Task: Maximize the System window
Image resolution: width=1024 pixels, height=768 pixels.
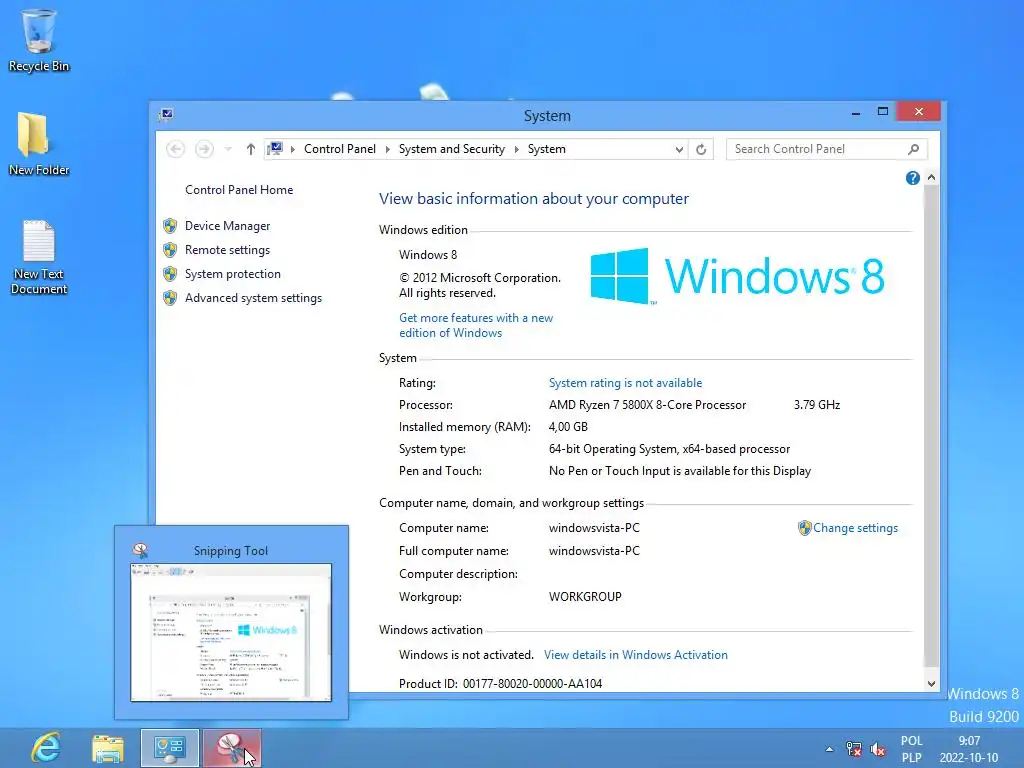Action: pyautogui.click(x=882, y=112)
